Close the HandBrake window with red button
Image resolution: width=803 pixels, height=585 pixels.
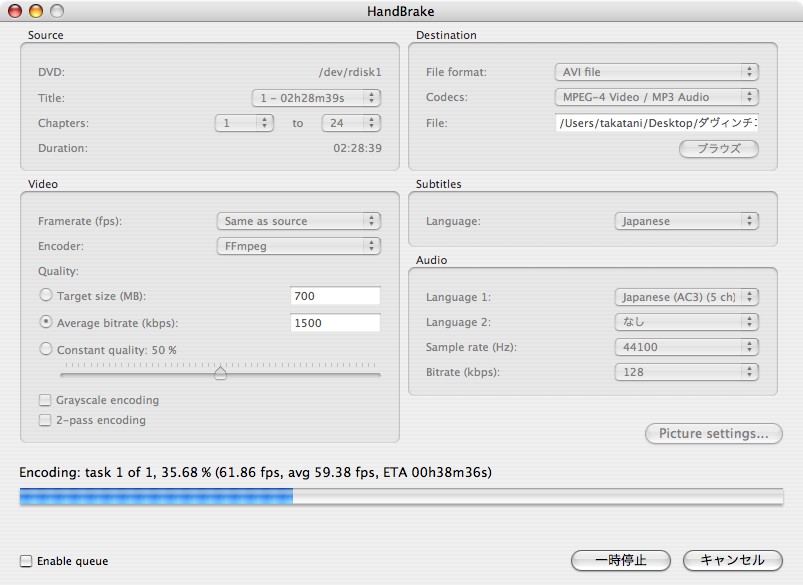pos(15,11)
